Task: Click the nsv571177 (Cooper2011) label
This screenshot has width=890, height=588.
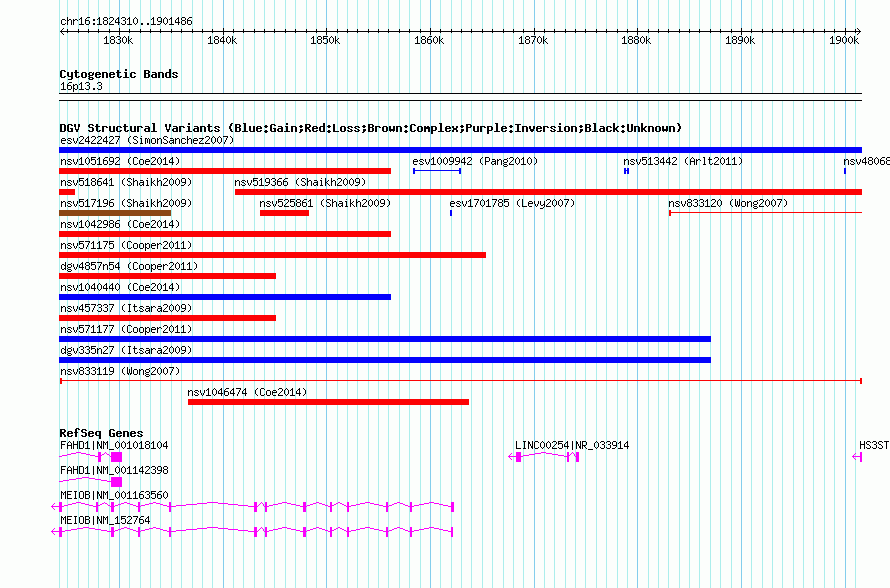Action: tap(126, 329)
